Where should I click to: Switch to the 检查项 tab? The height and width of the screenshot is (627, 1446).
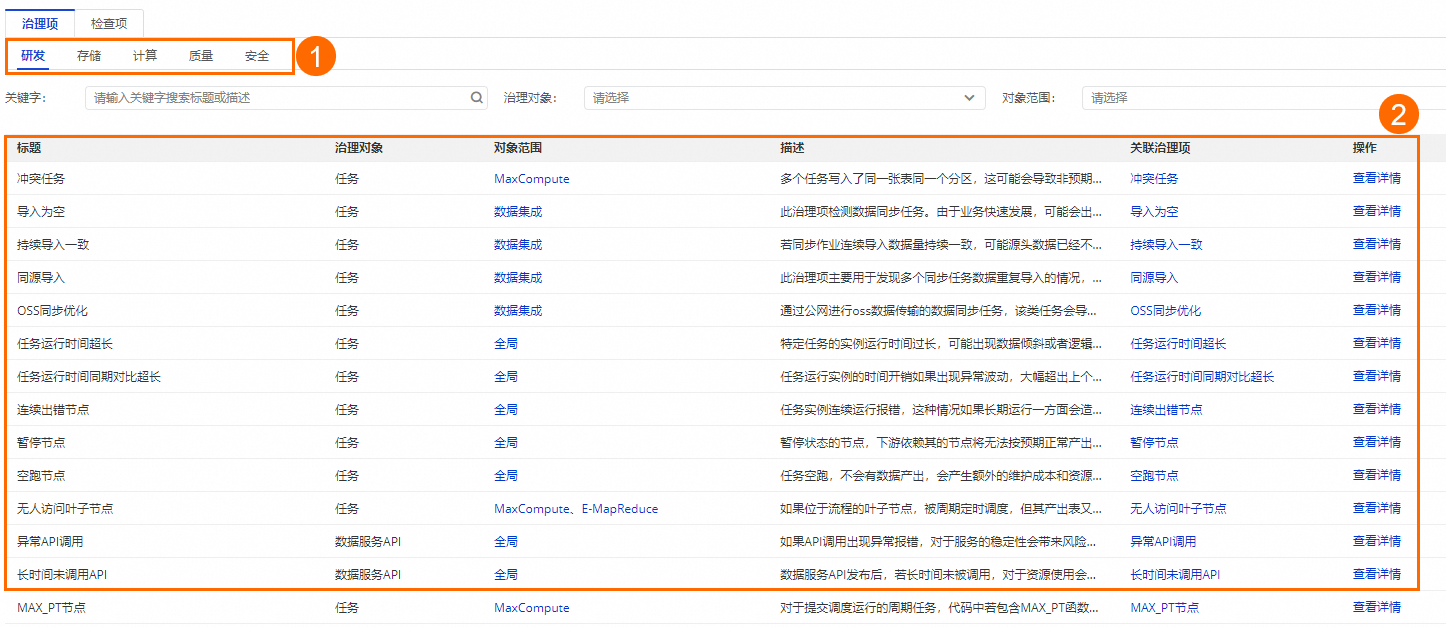click(109, 23)
